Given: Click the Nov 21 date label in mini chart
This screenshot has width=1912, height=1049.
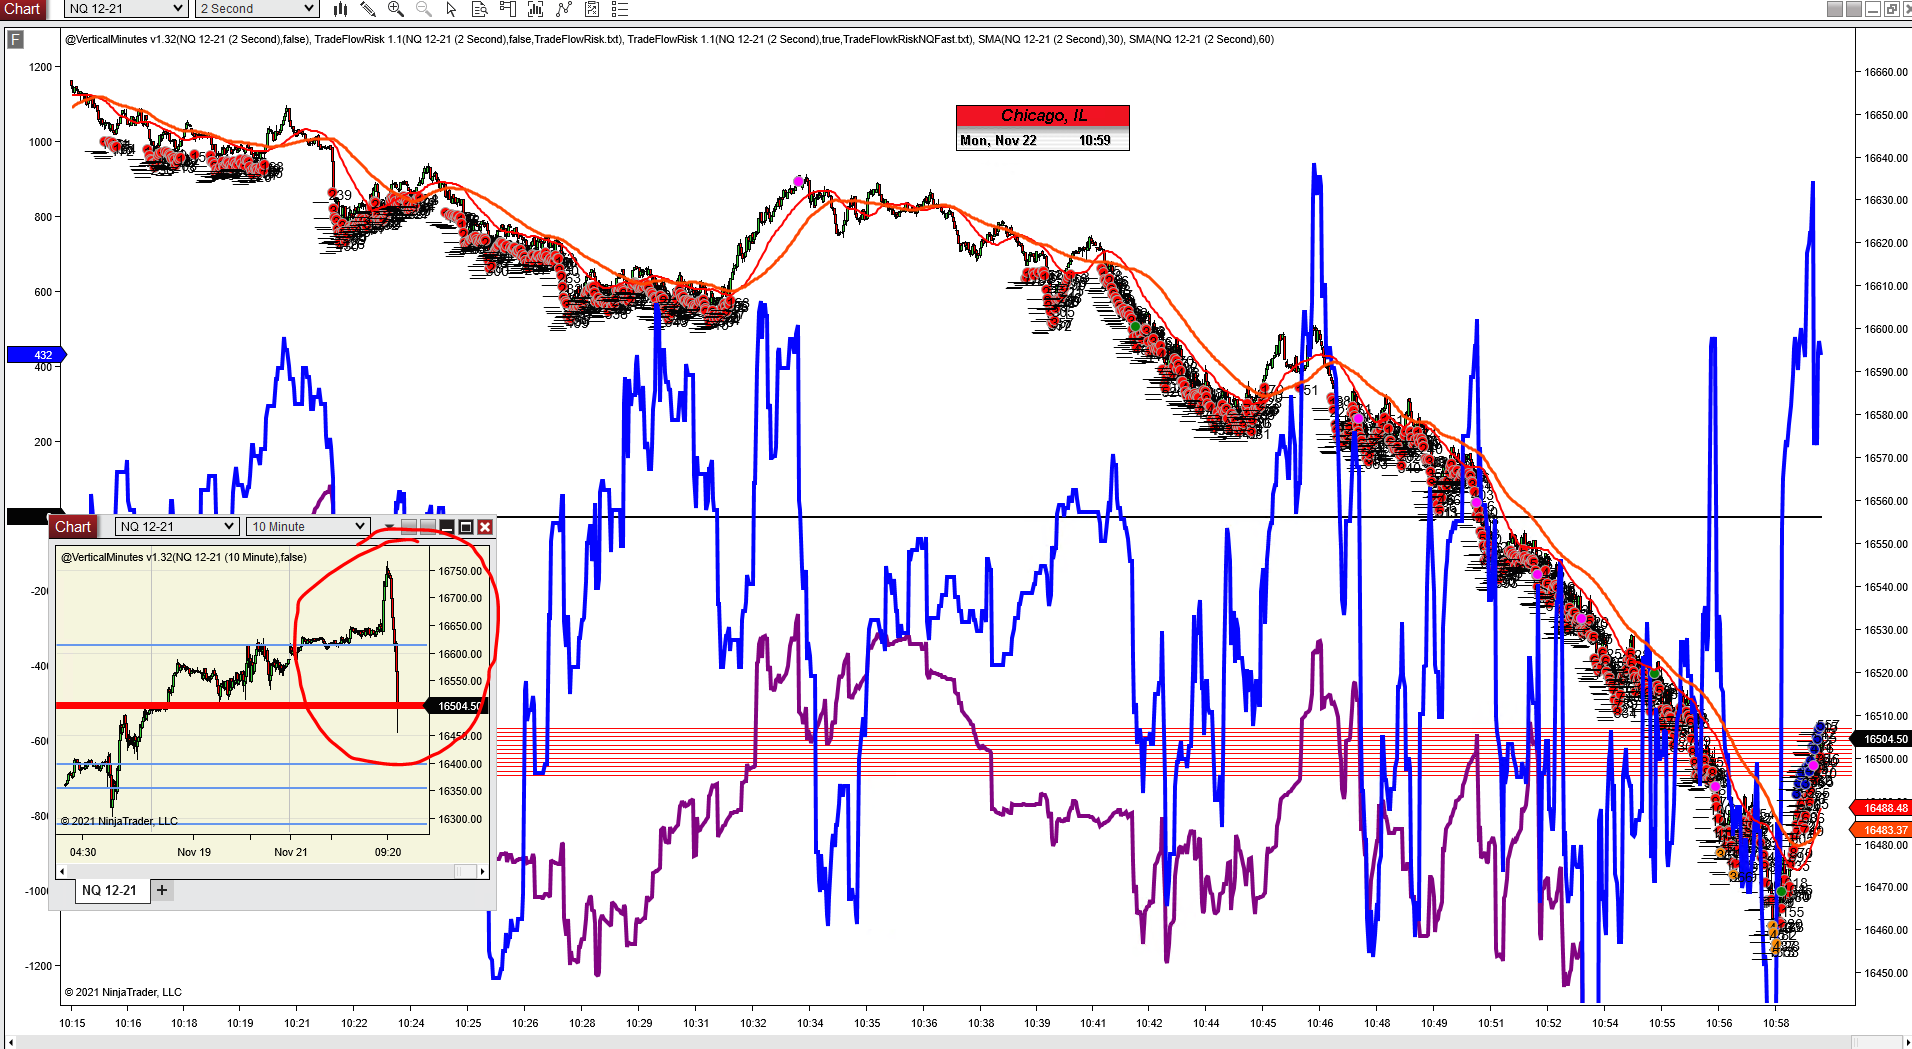Looking at the screenshot, I should click(291, 852).
